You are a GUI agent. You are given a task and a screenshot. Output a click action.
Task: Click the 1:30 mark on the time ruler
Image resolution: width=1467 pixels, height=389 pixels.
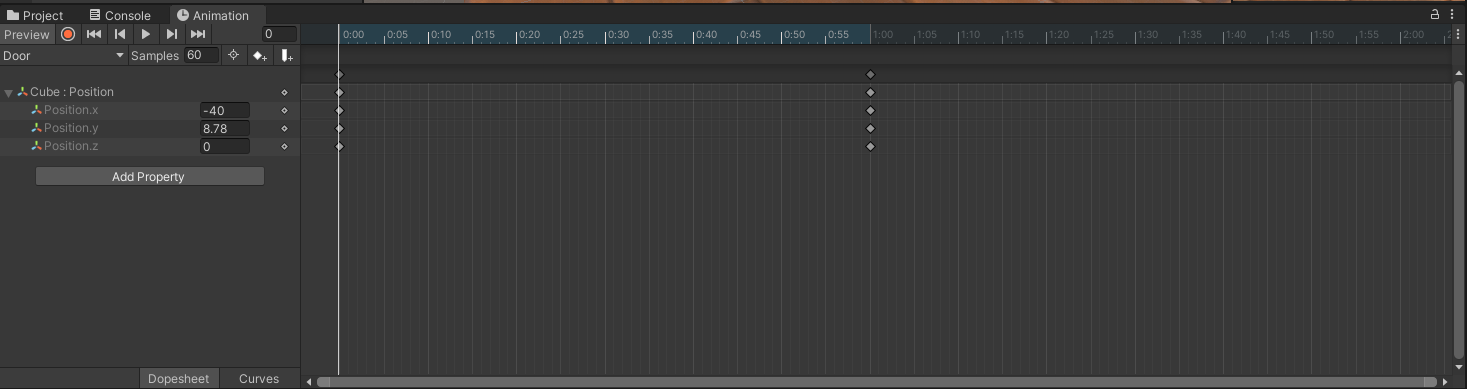1147,35
